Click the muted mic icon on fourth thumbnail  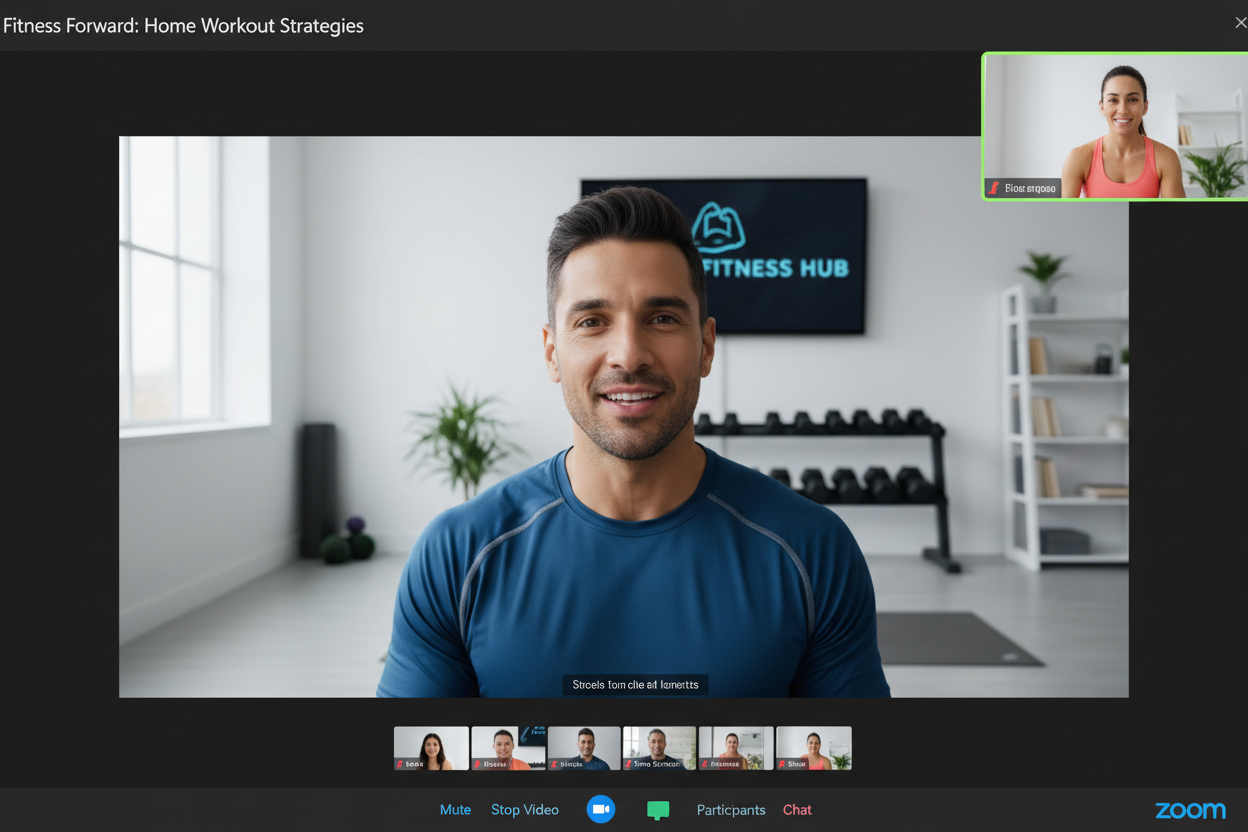coord(629,764)
